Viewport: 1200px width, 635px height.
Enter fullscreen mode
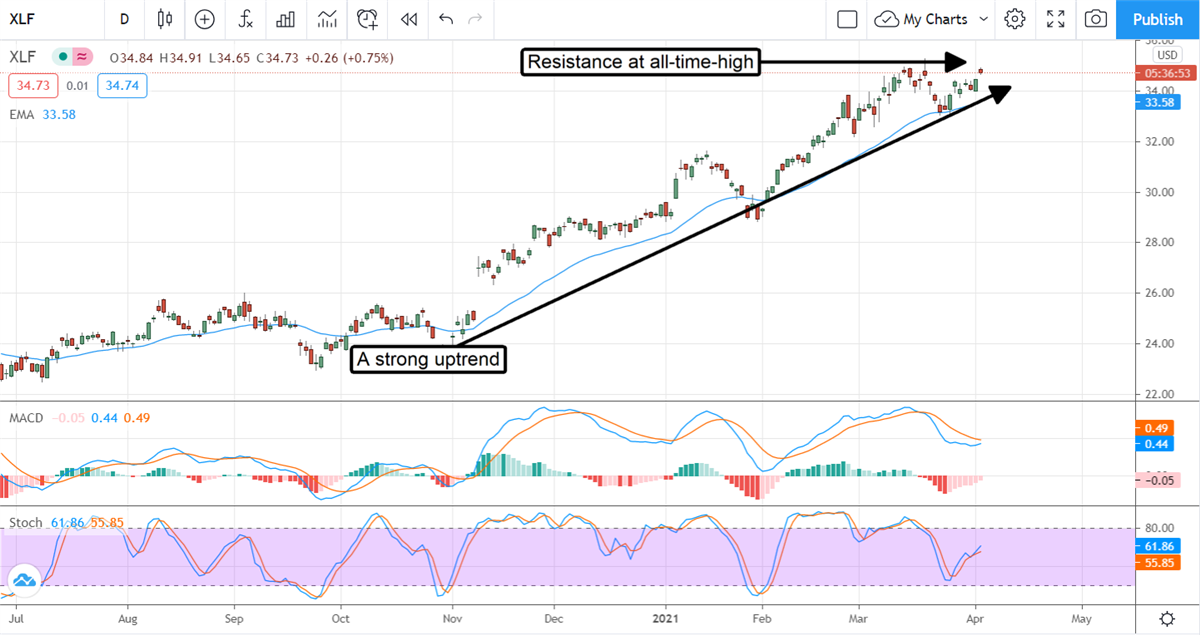click(x=1055, y=19)
